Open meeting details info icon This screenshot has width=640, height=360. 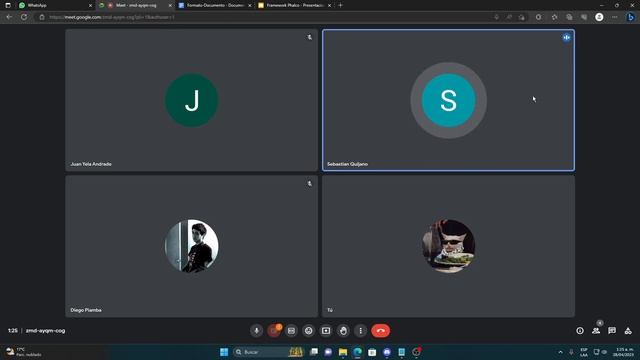pyautogui.click(x=580, y=331)
